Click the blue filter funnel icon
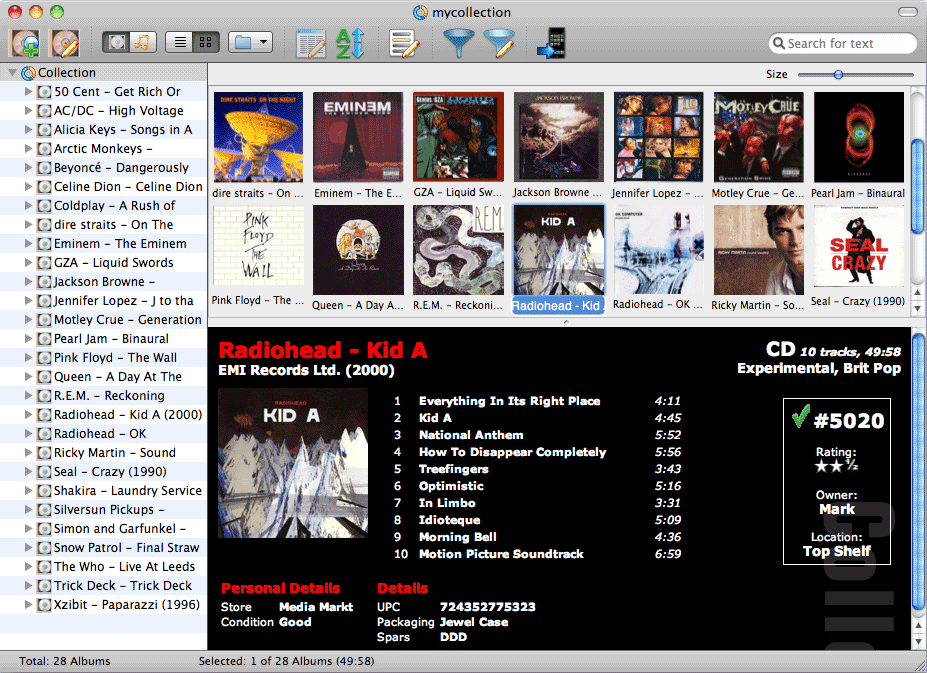 coord(459,44)
